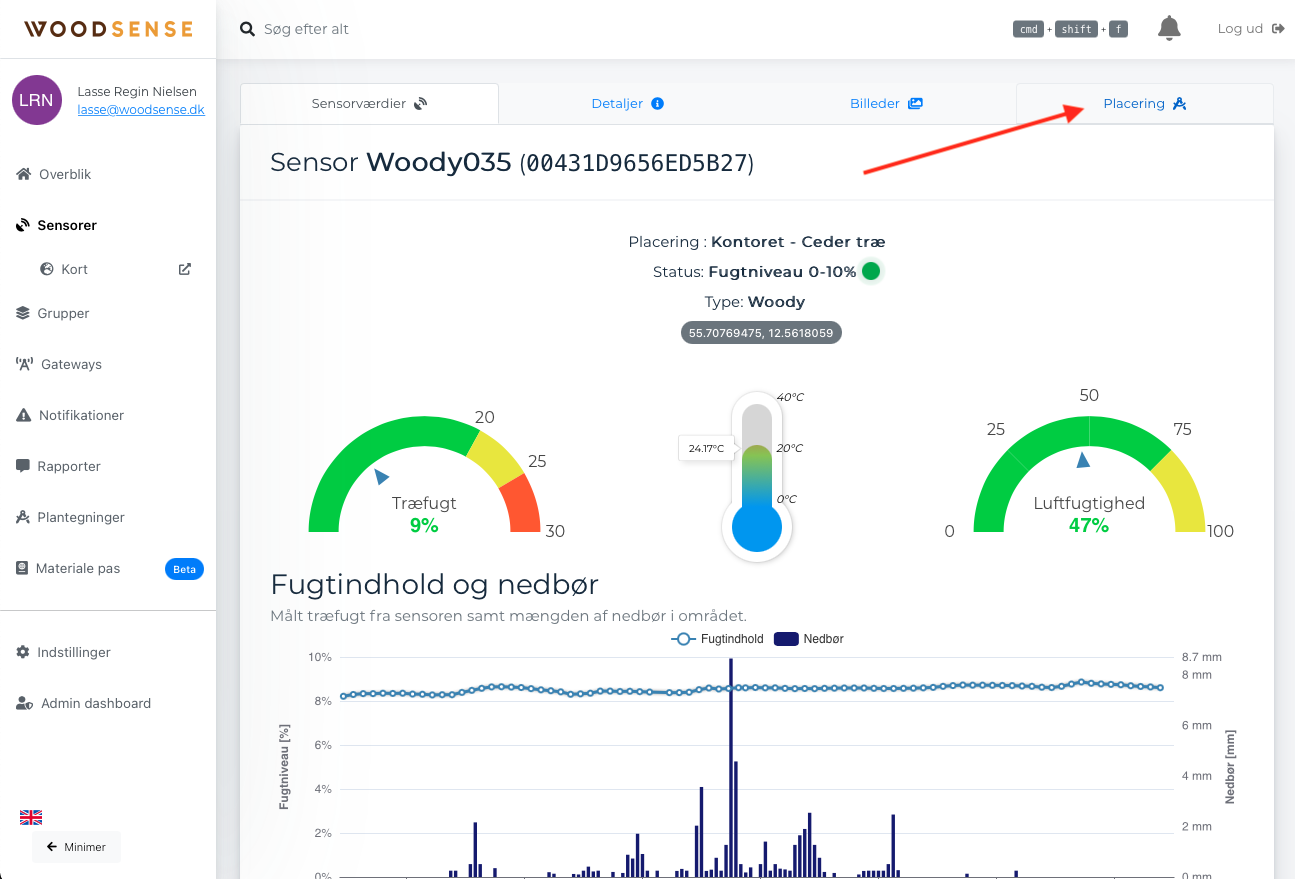Click the Log ud link
This screenshot has width=1295, height=879.
click(1240, 29)
